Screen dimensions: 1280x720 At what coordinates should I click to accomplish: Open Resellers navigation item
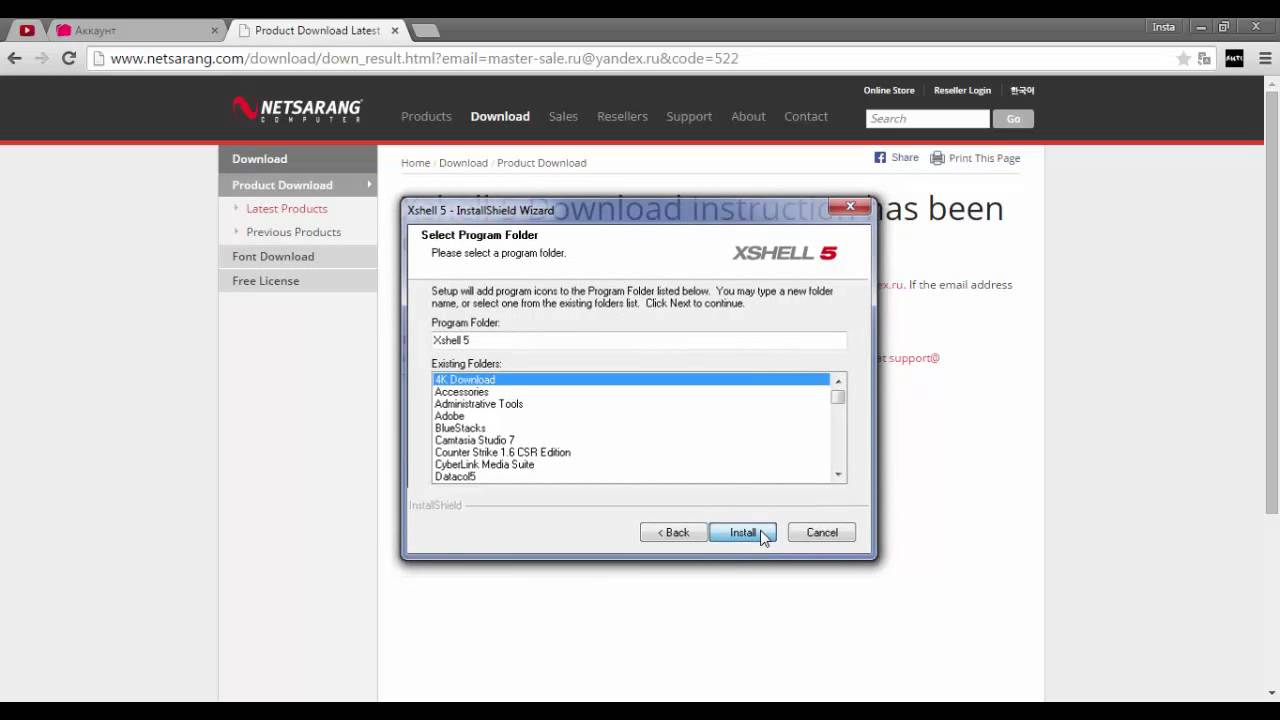tap(622, 117)
